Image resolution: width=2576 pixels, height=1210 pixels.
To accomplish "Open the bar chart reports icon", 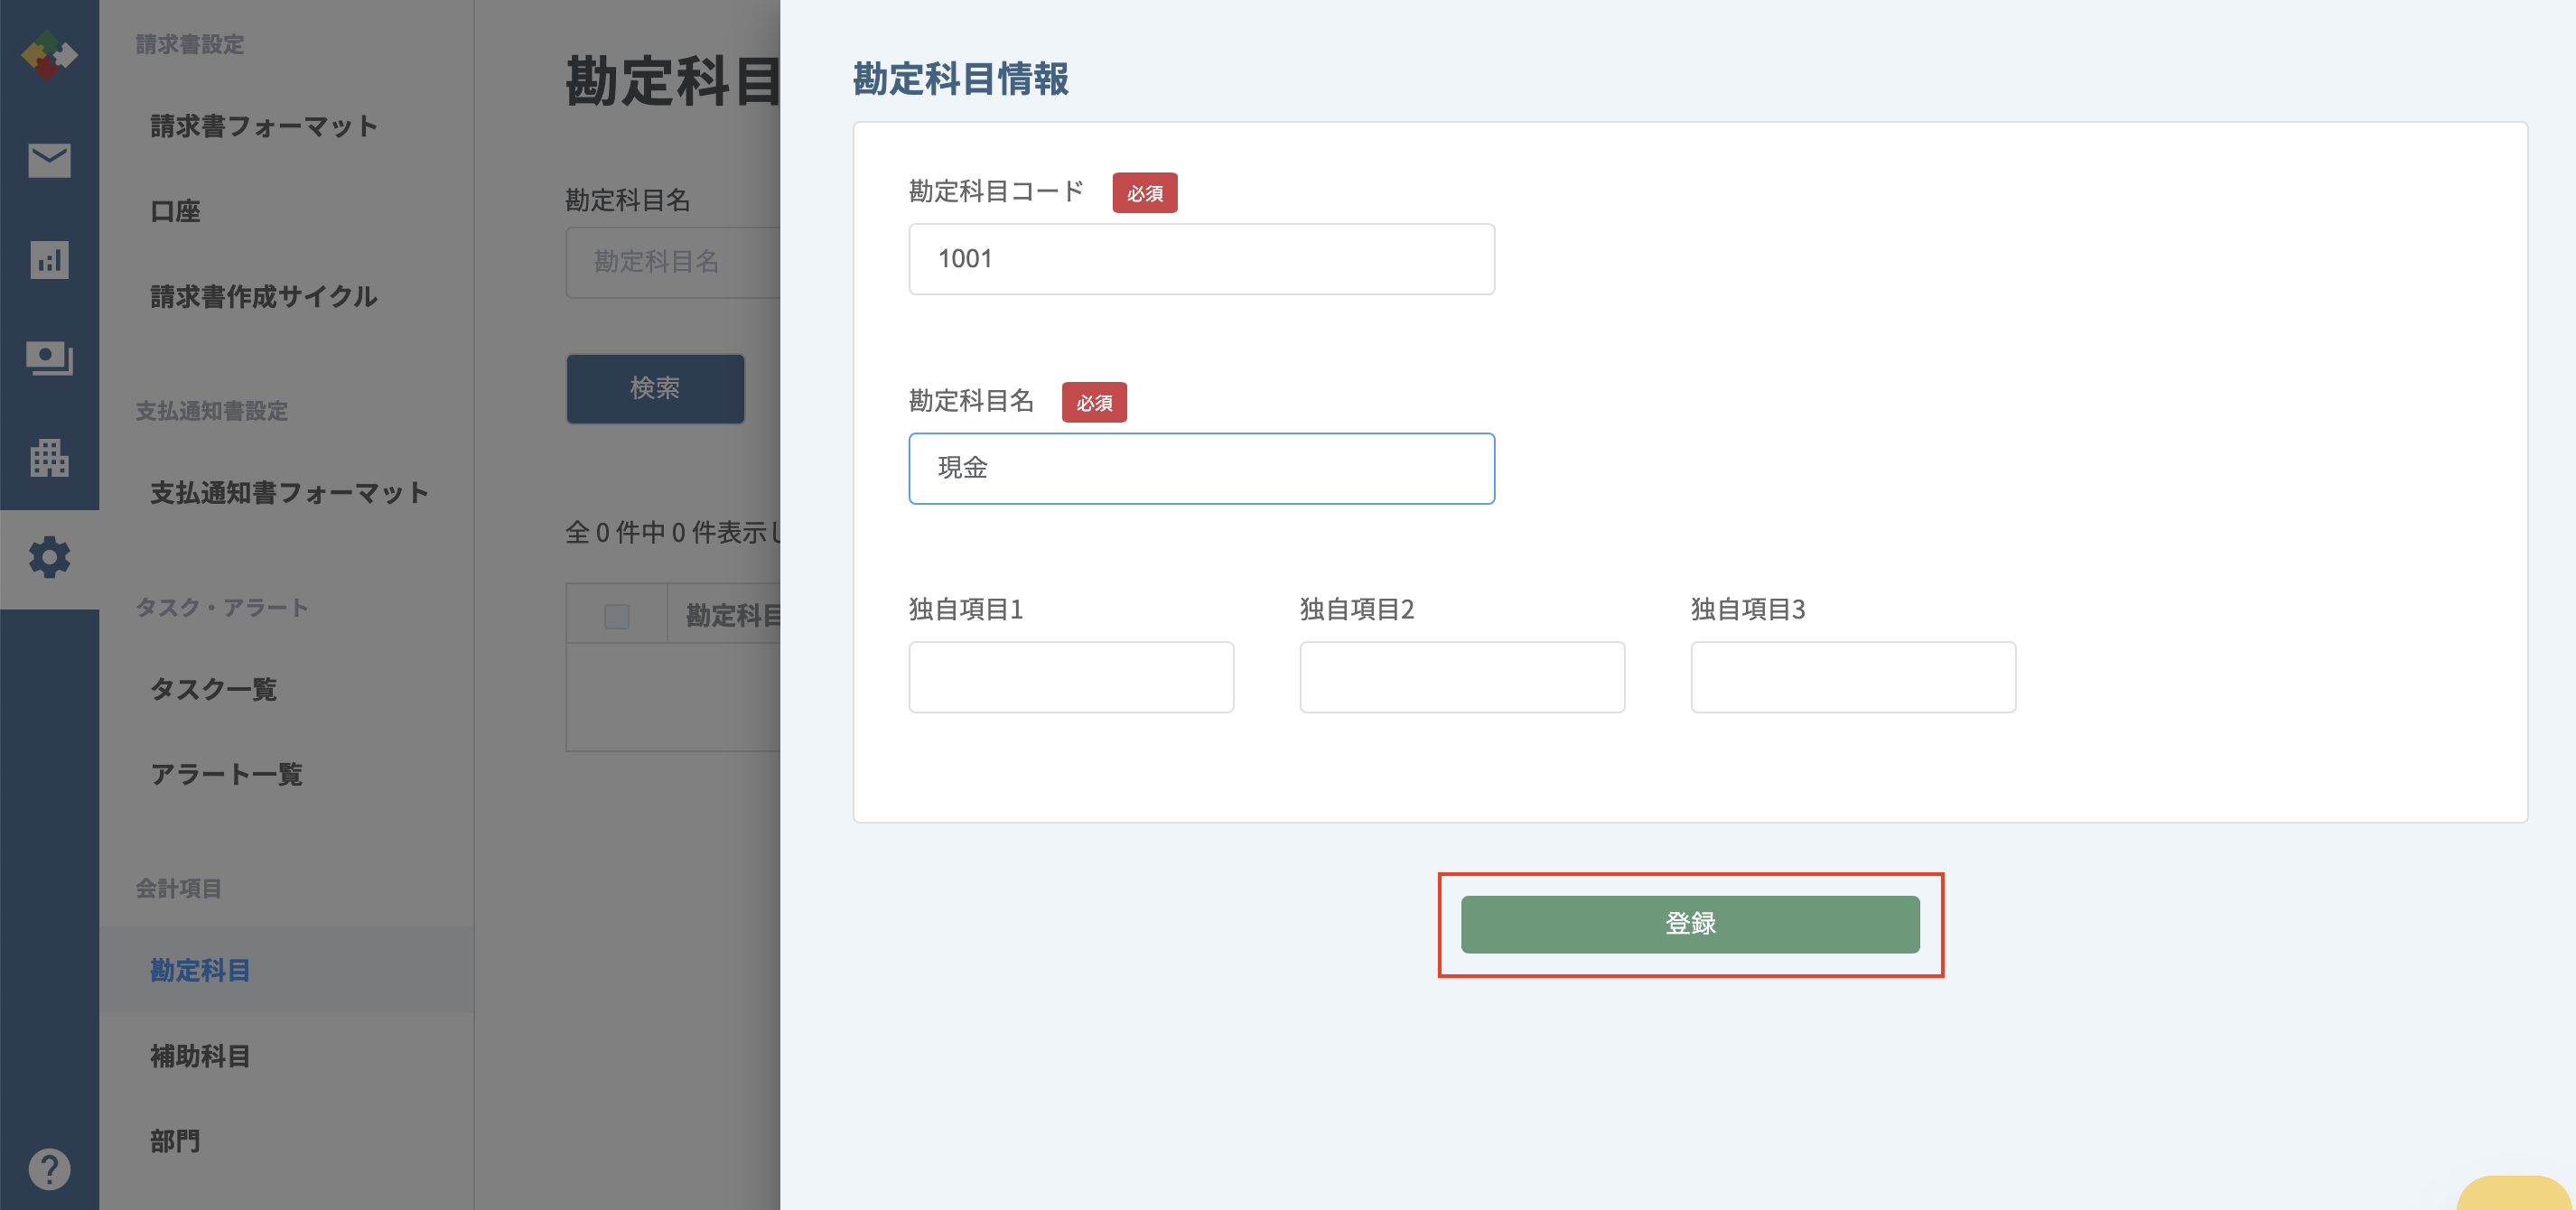I will [x=49, y=259].
